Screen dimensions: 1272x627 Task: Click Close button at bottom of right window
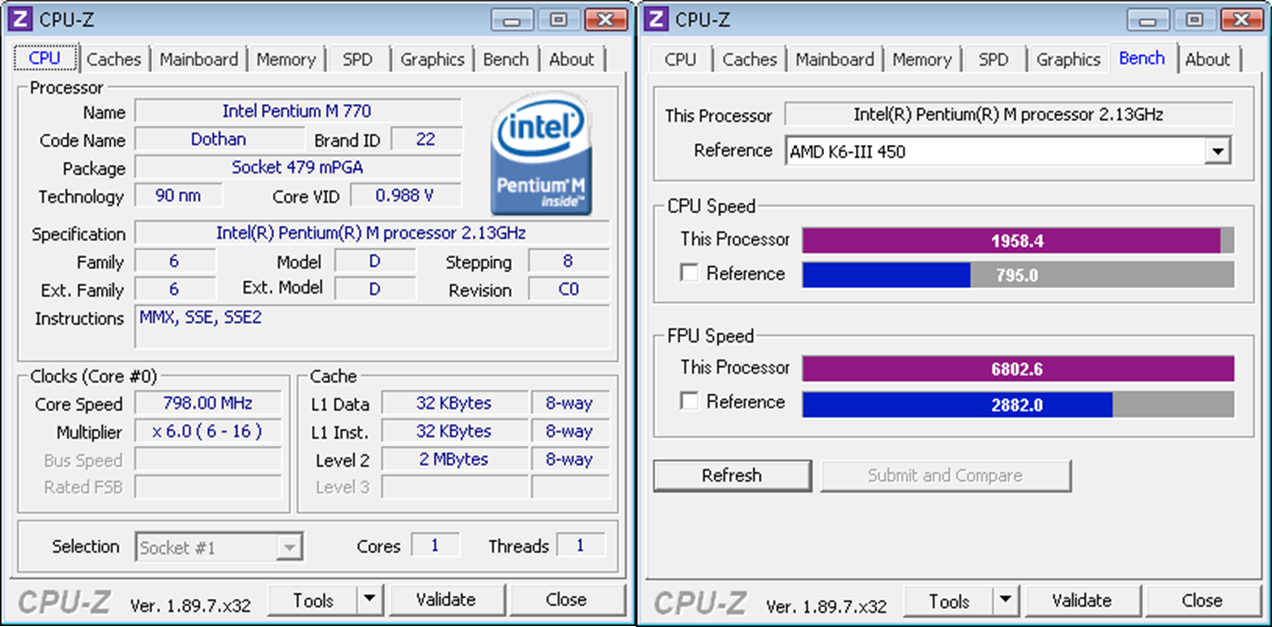coord(1202,601)
